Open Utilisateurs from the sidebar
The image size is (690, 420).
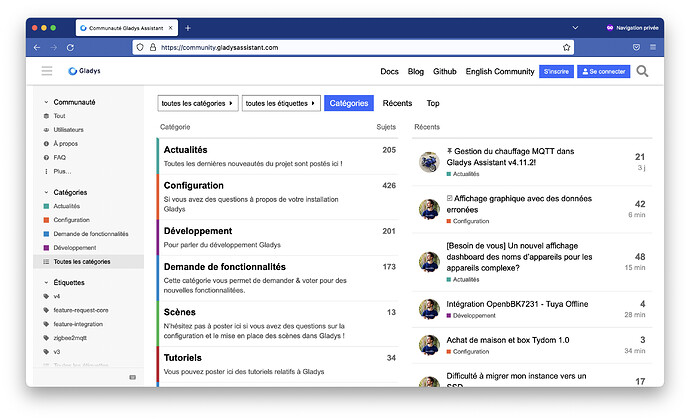click(68, 130)
